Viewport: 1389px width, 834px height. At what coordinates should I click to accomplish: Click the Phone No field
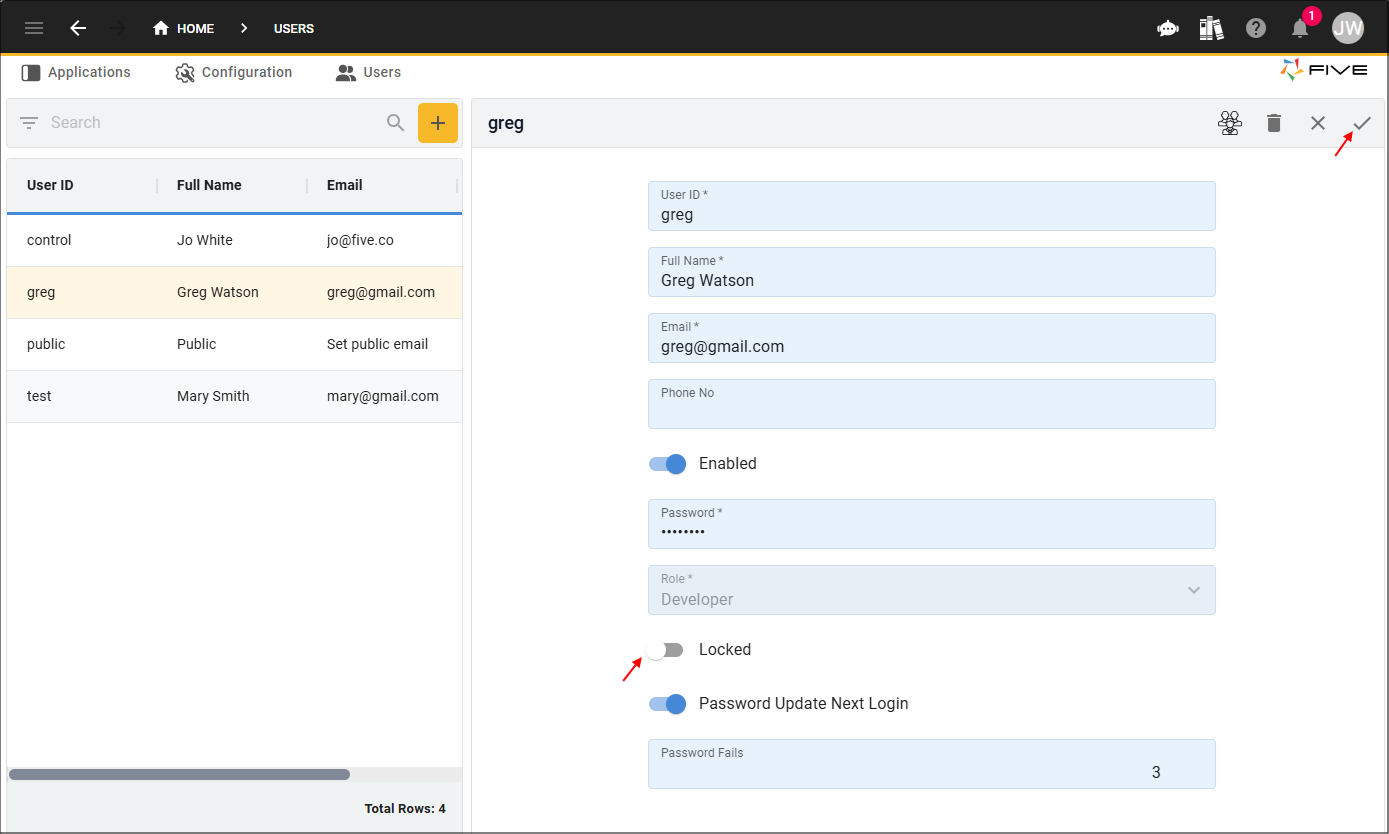click(932, 404)
